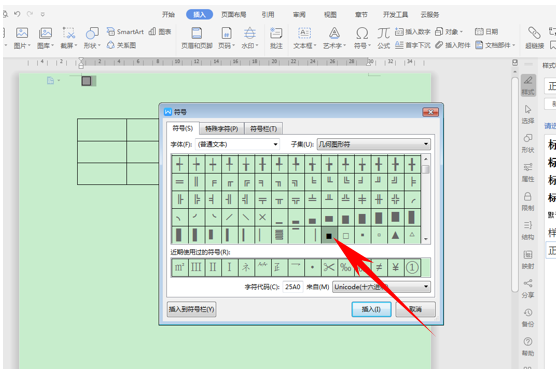Pick the circled ① in recently used symbols

pos(412,267)
